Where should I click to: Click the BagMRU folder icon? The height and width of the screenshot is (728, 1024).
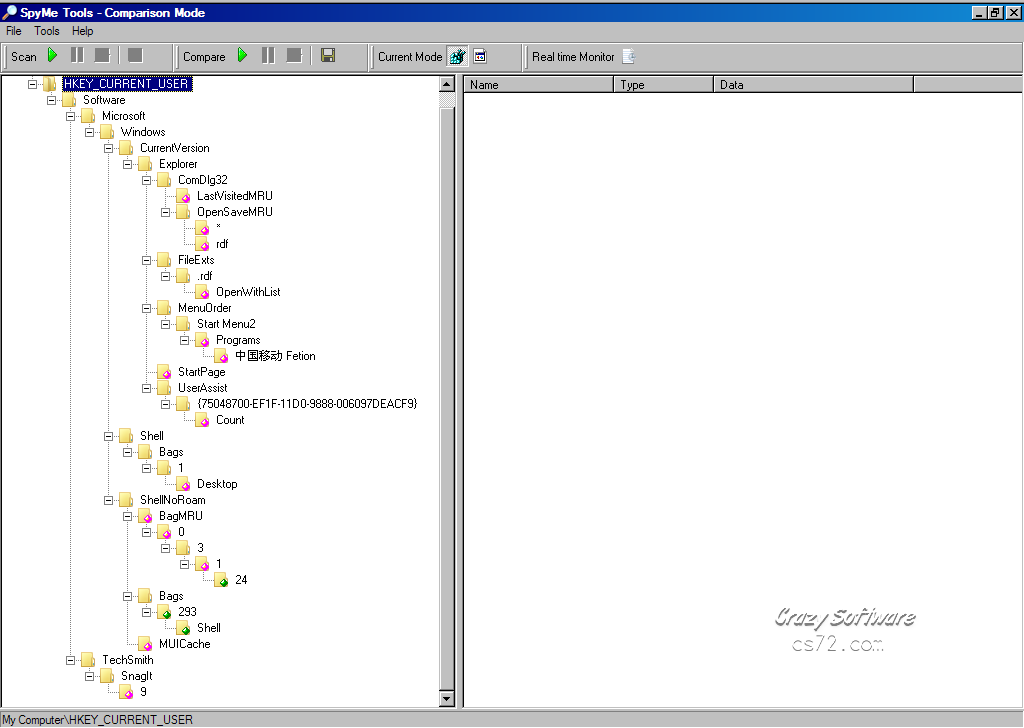click(145, 516)
